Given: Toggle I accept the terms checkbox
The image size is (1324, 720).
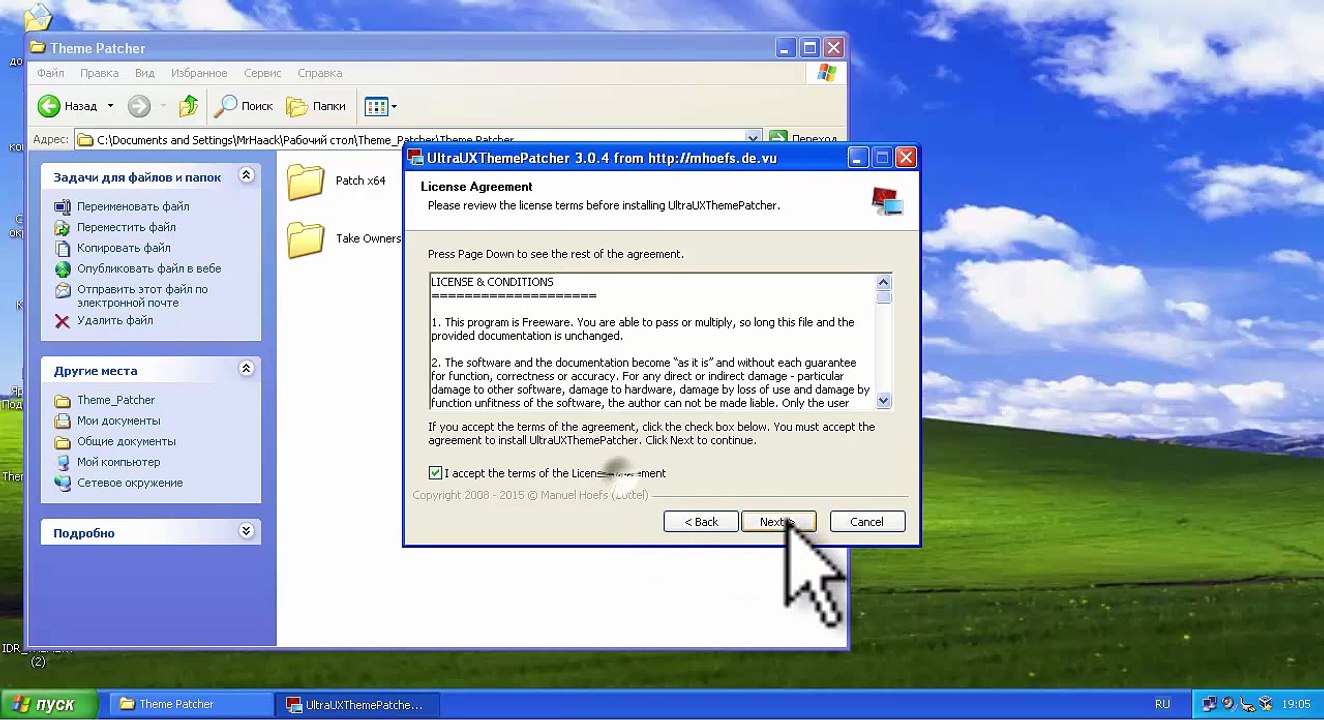Looking at the screenshot, I should (435, 473).
